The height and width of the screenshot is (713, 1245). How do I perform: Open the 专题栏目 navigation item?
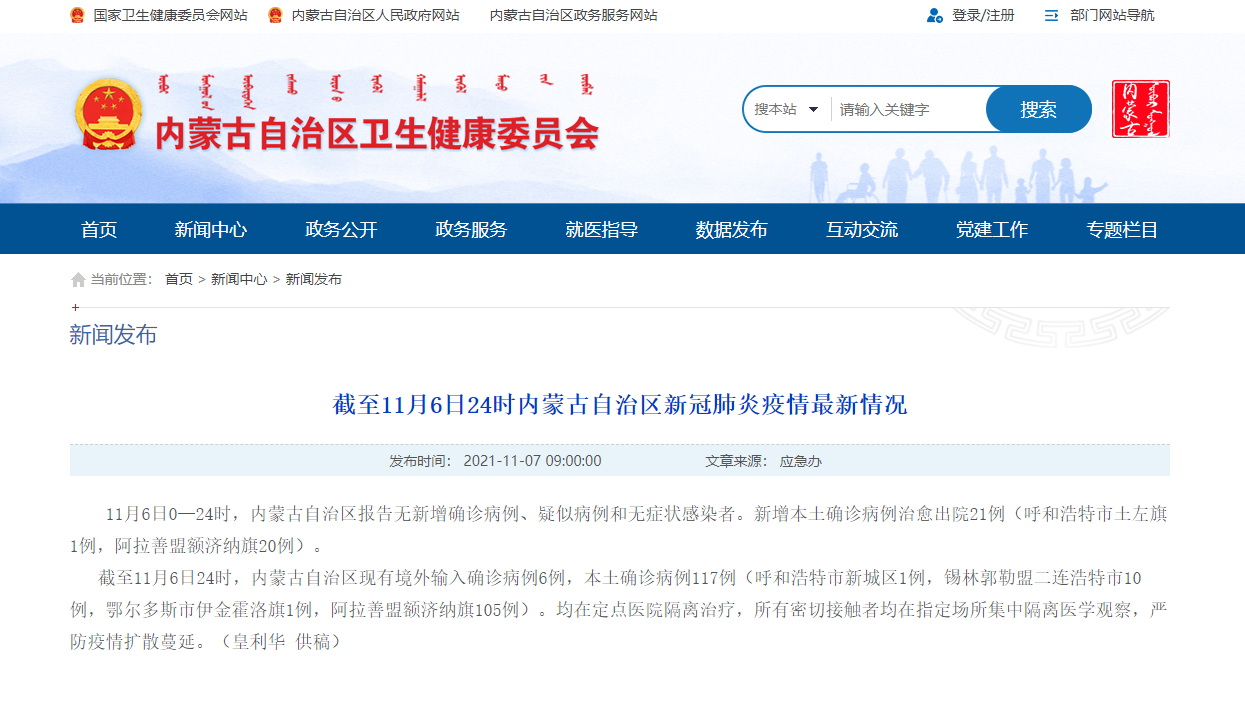(1122, 229)
